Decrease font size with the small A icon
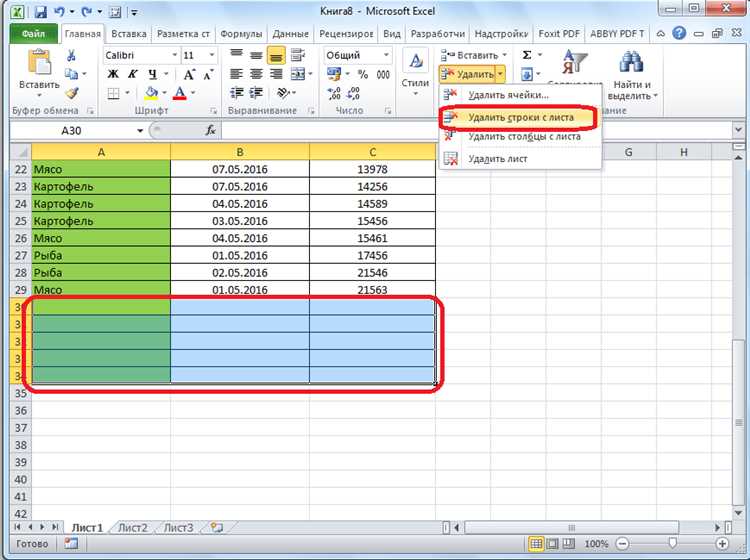The image size is (750, 560). point(209,74)
